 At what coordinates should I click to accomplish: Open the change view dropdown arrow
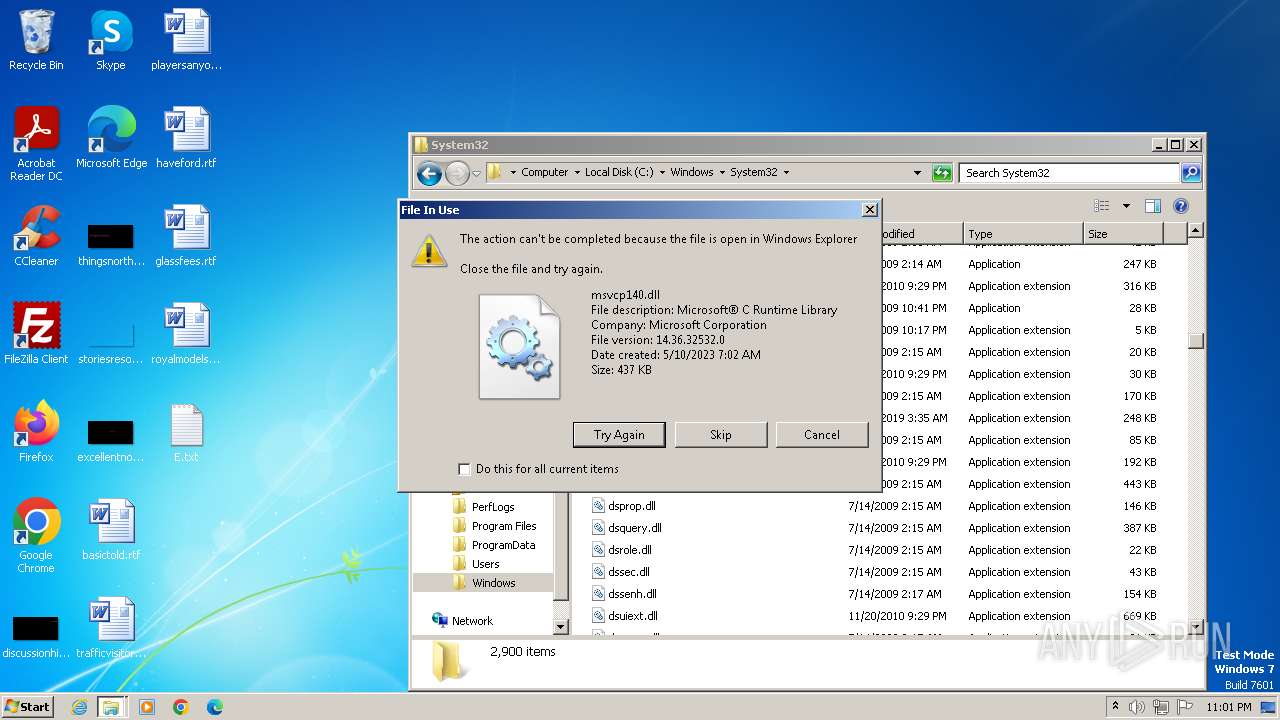[x=1126, y=206]
